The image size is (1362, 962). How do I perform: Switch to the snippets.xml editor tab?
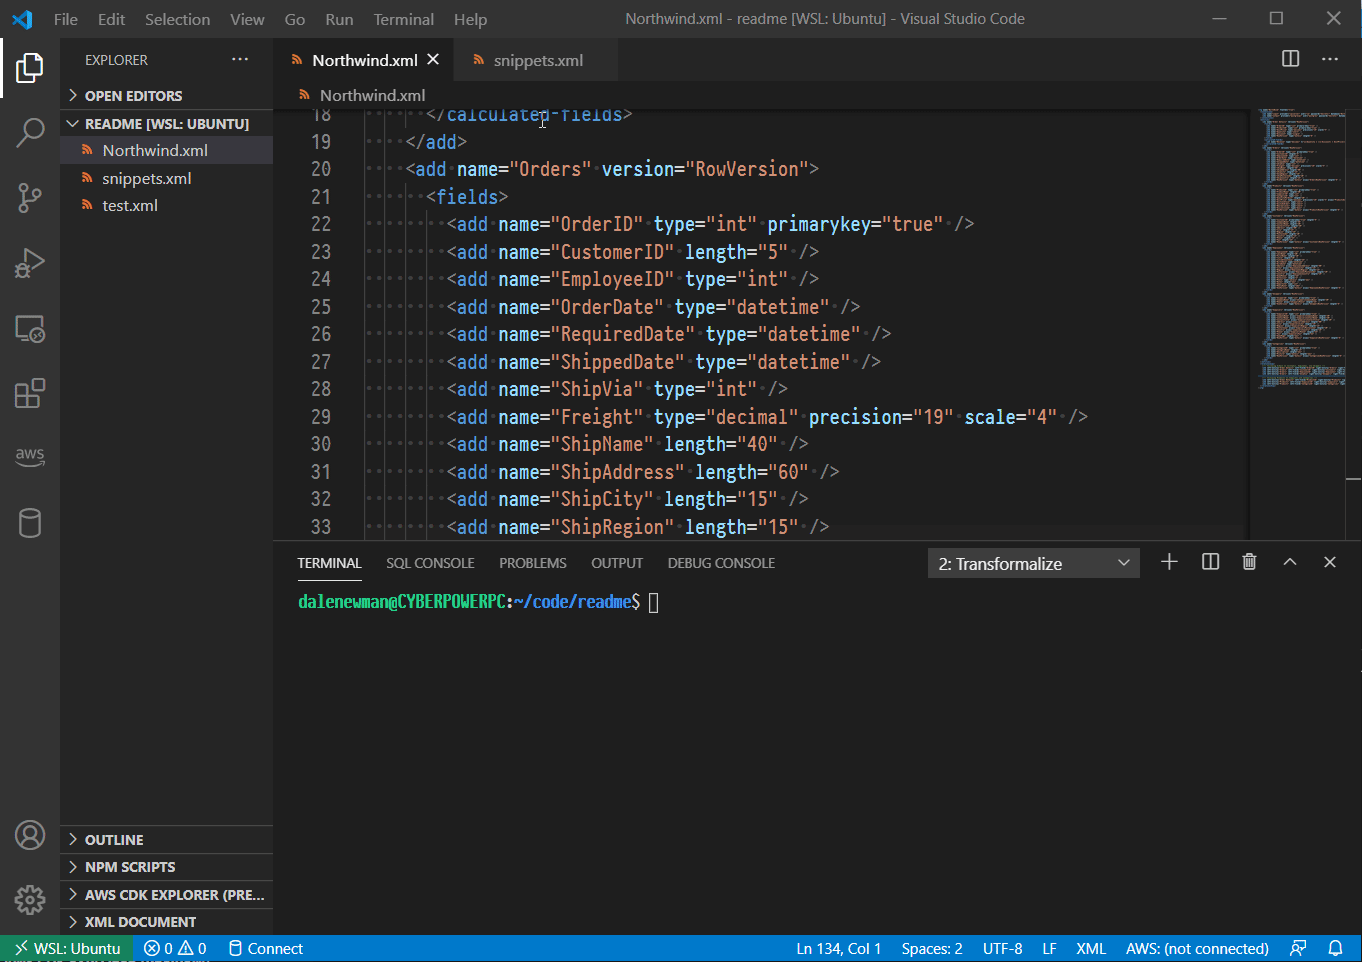click(x=536, y=60)
